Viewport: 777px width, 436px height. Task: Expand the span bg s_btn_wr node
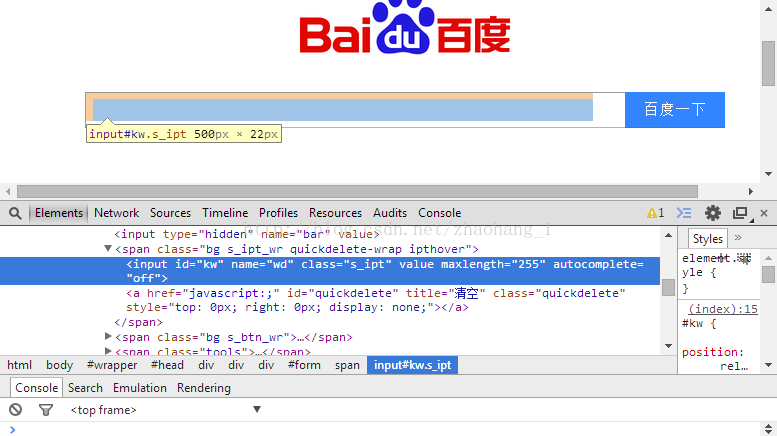pyautogui.click(x=108, y=336)
